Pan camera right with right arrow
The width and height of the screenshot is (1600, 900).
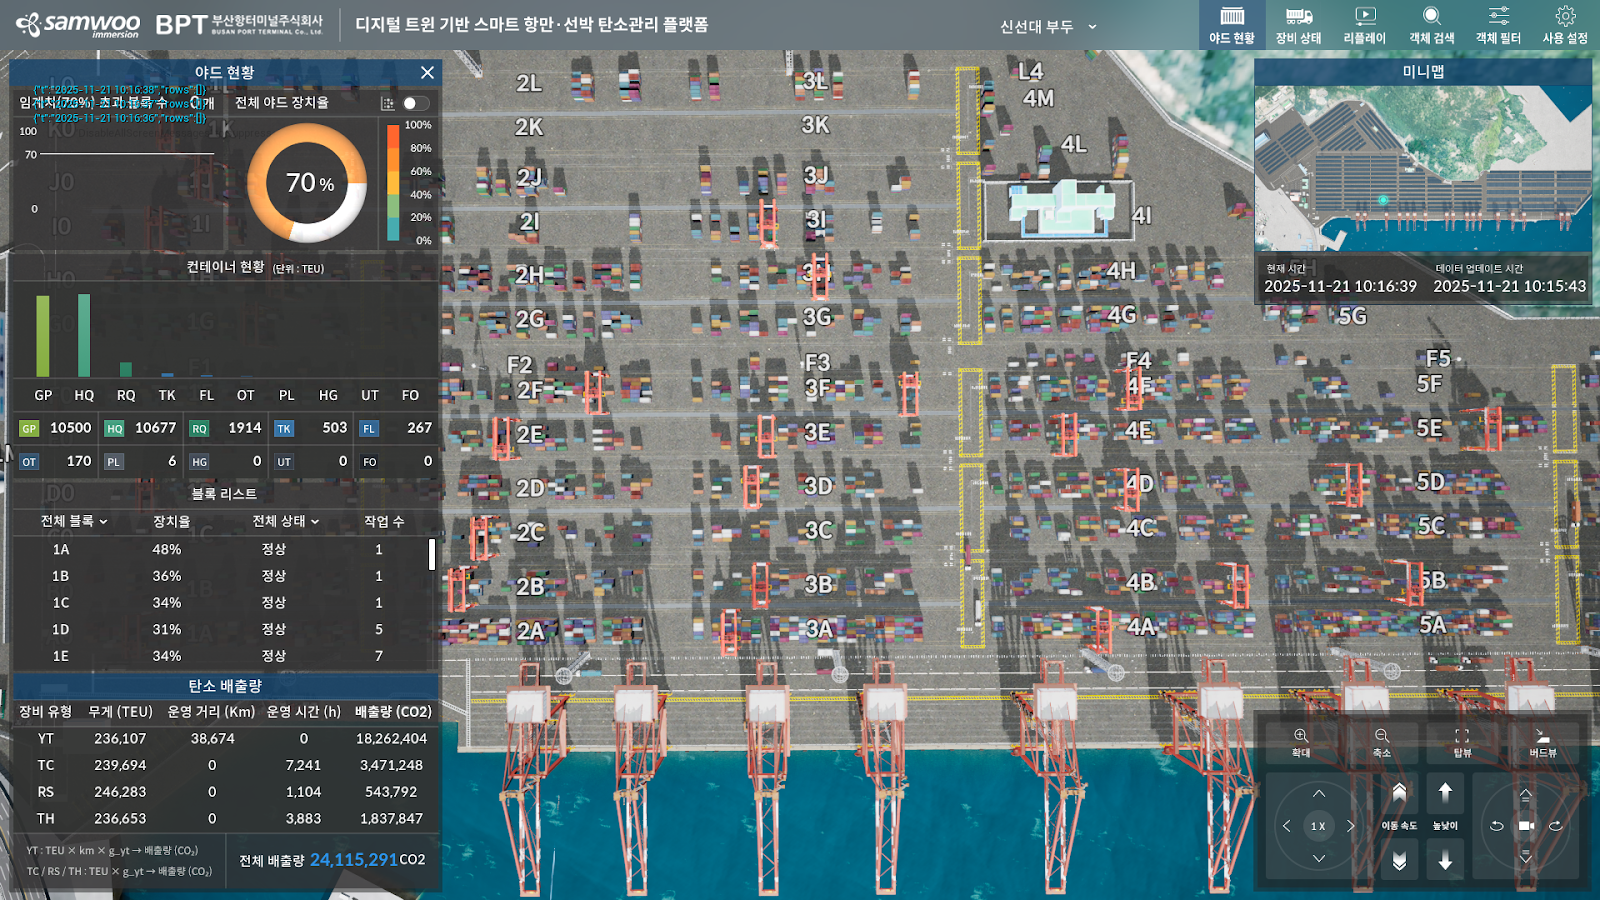1351,826
